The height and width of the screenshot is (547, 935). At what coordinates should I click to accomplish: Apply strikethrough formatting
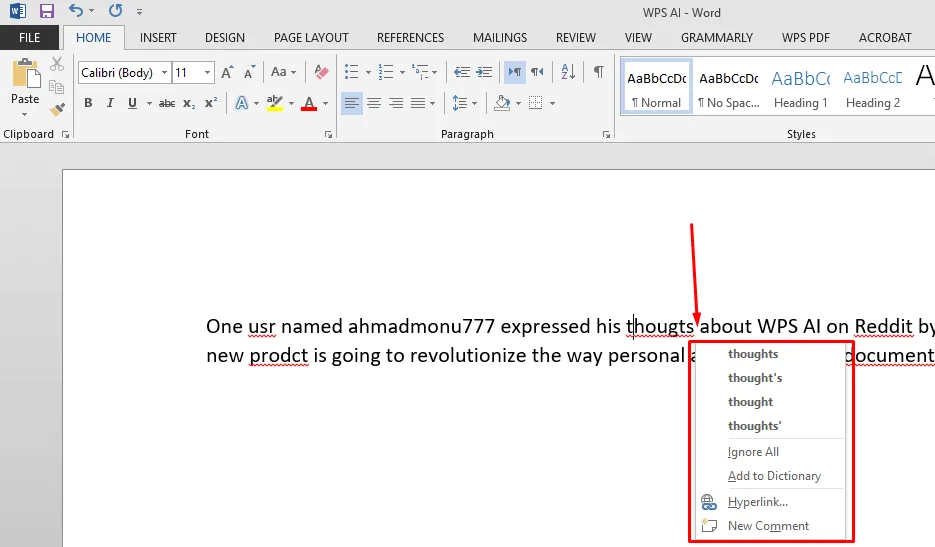coord(167,103)
